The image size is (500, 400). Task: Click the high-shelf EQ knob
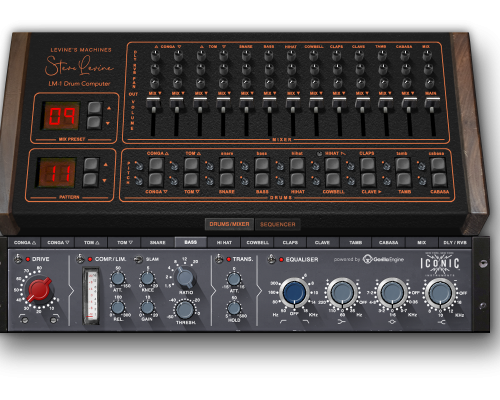[x=440, y=292]
